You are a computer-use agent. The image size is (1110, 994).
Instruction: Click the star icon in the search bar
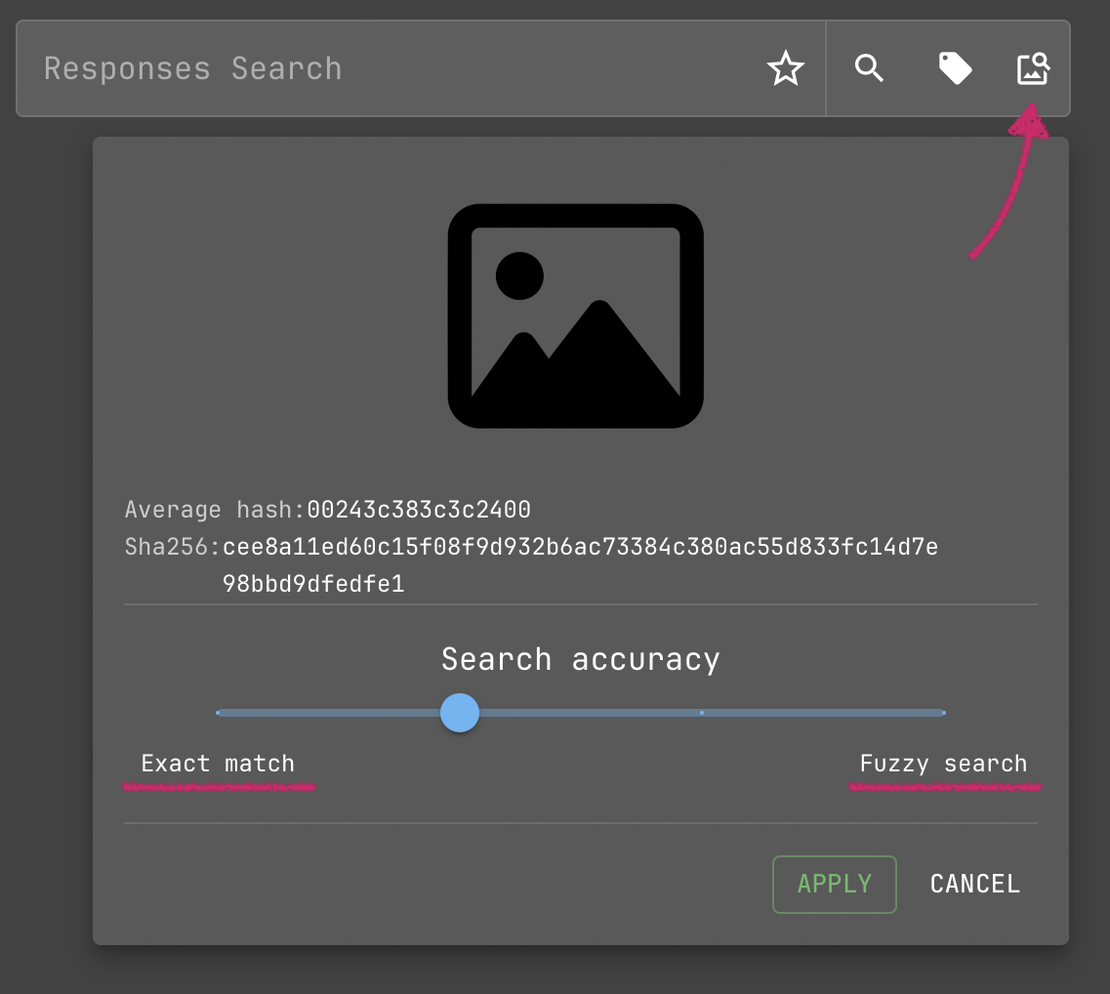(x=786, y=68)
